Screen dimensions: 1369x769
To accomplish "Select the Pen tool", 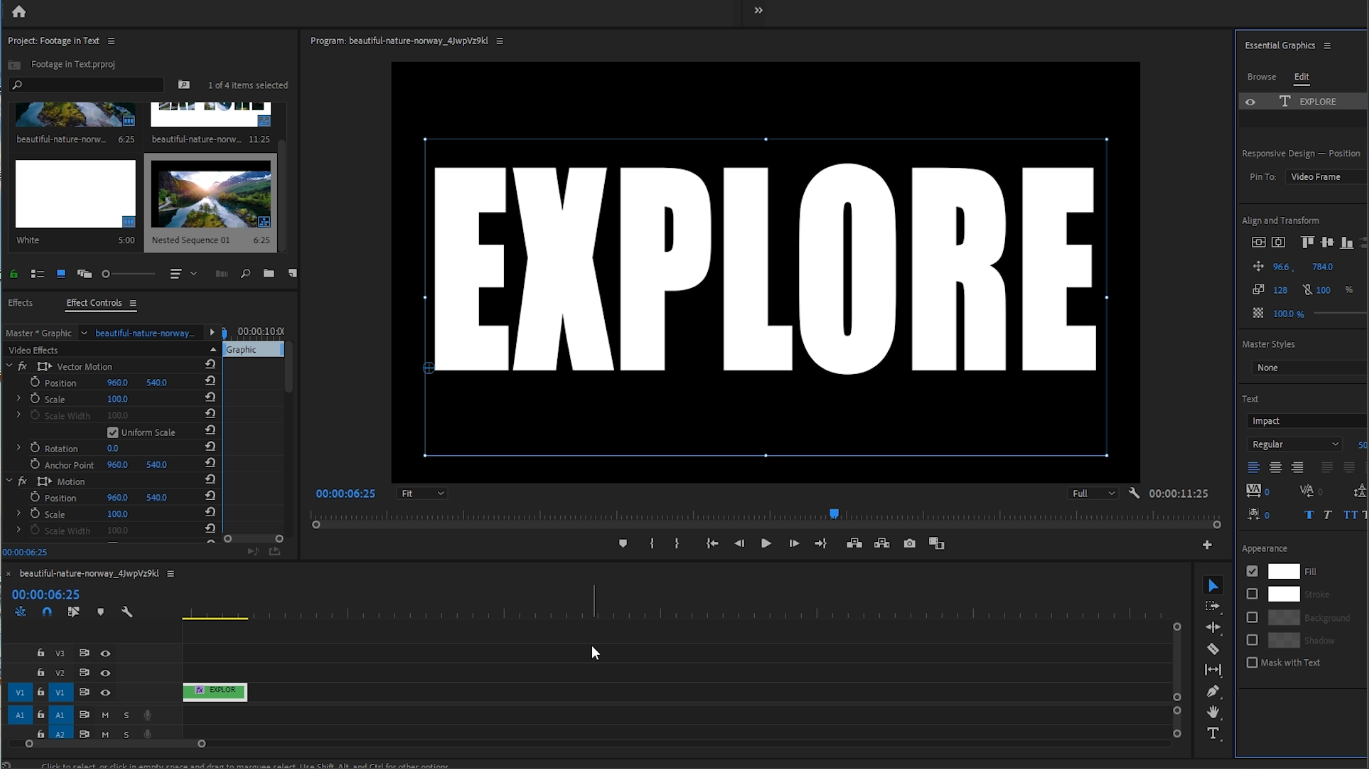I will pos(1213,691).
